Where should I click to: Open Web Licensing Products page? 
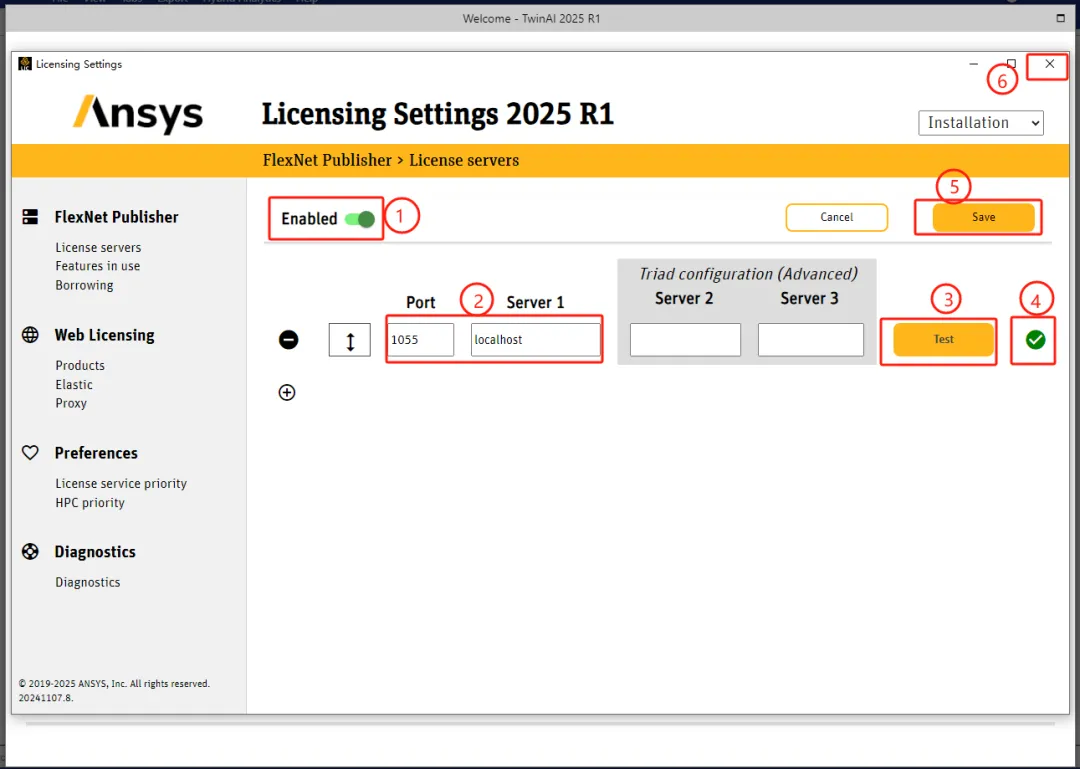[x=80, y=366]
